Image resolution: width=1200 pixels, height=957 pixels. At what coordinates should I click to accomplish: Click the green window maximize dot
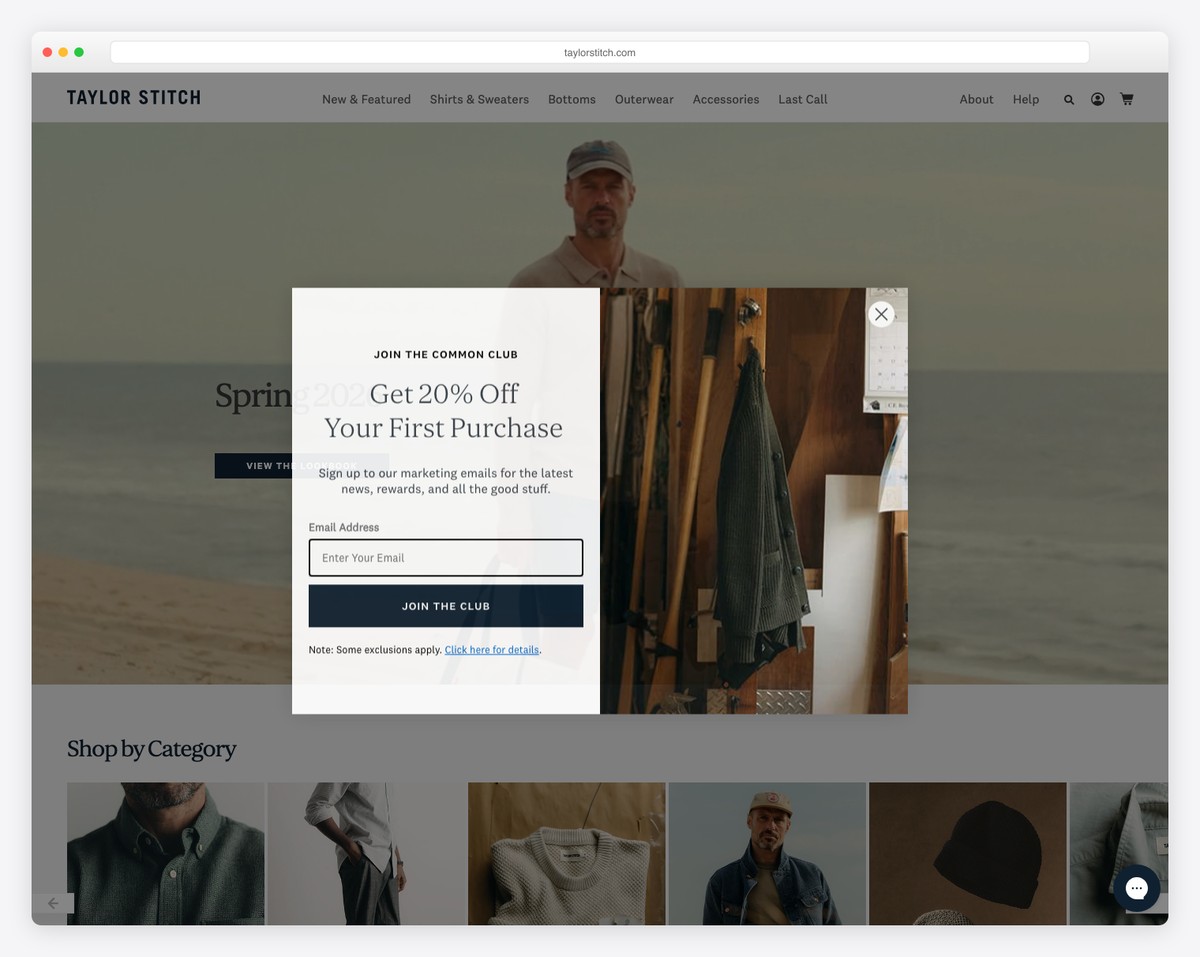(x=79, y=52)
